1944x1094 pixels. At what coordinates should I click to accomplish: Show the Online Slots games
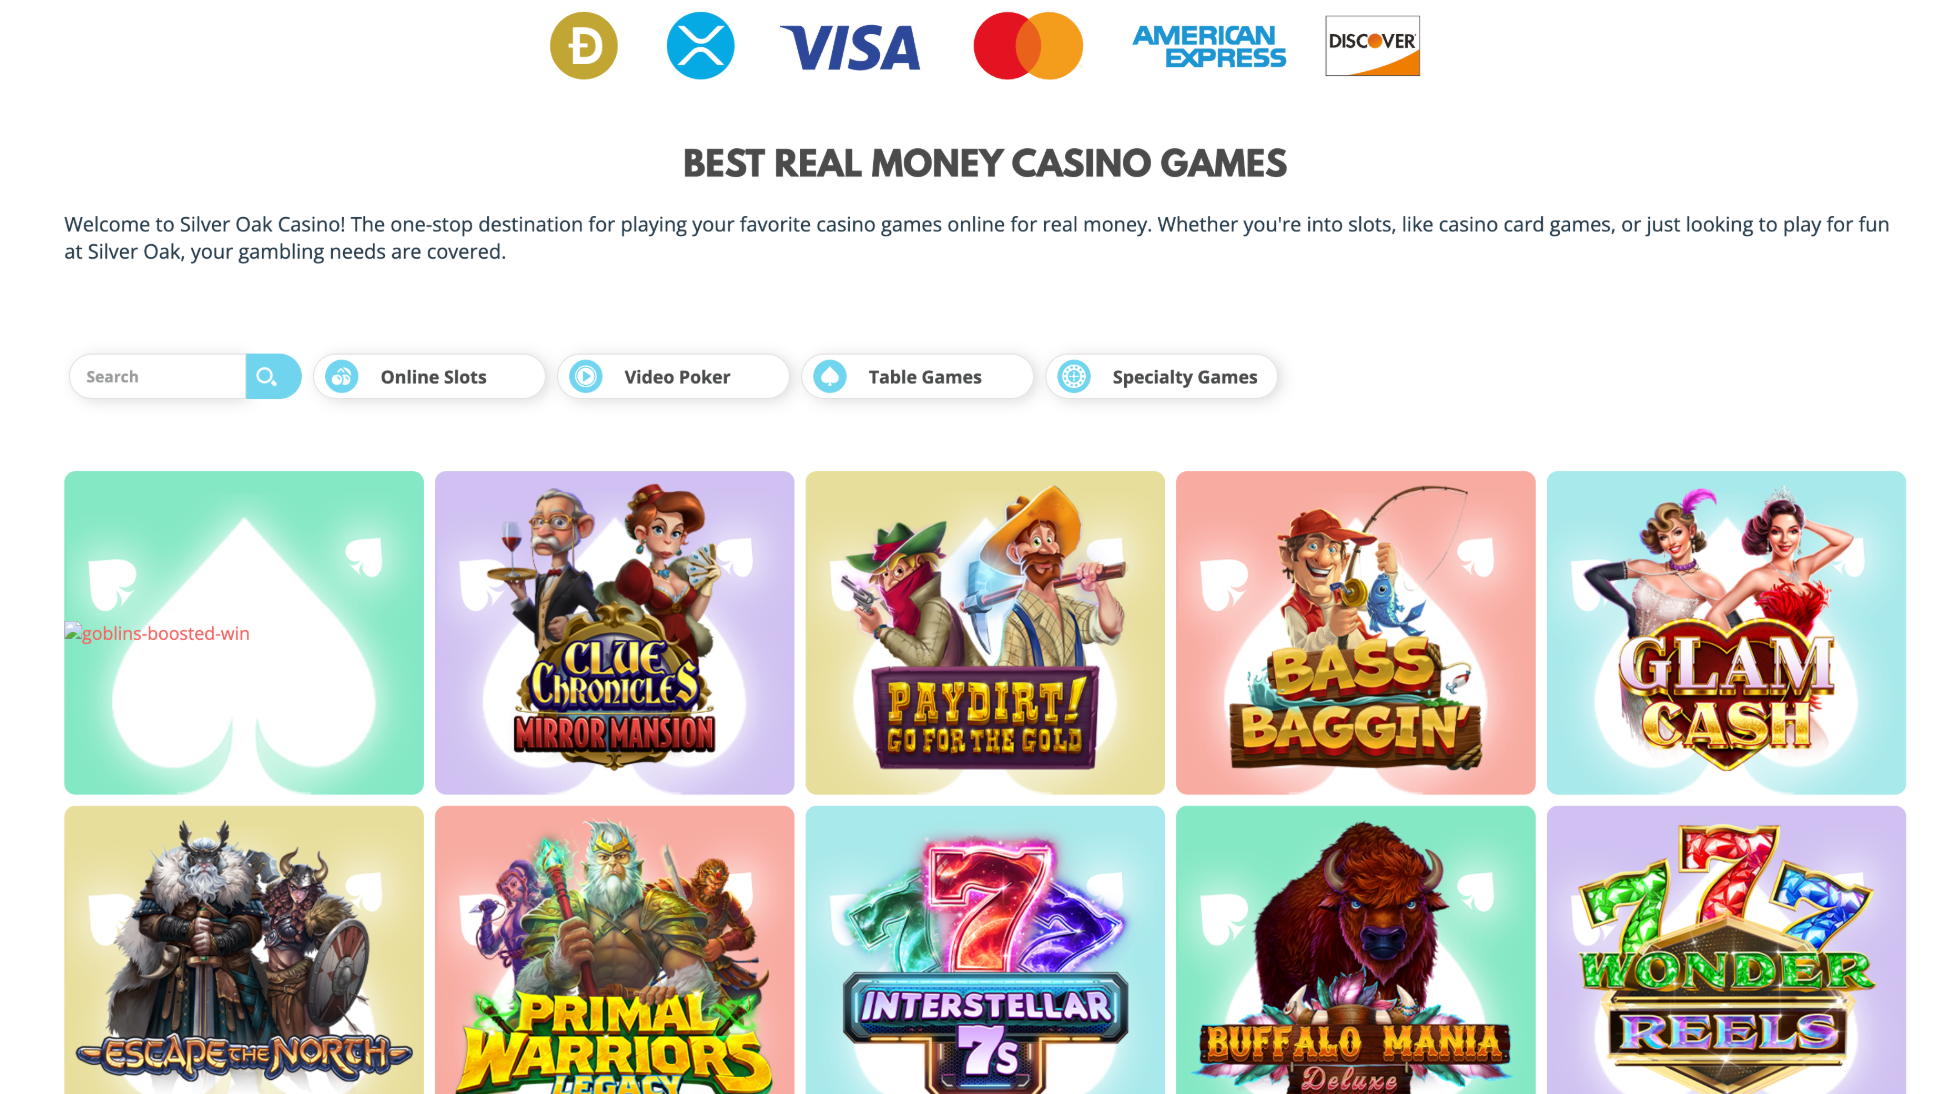click(x=429, y=377)
